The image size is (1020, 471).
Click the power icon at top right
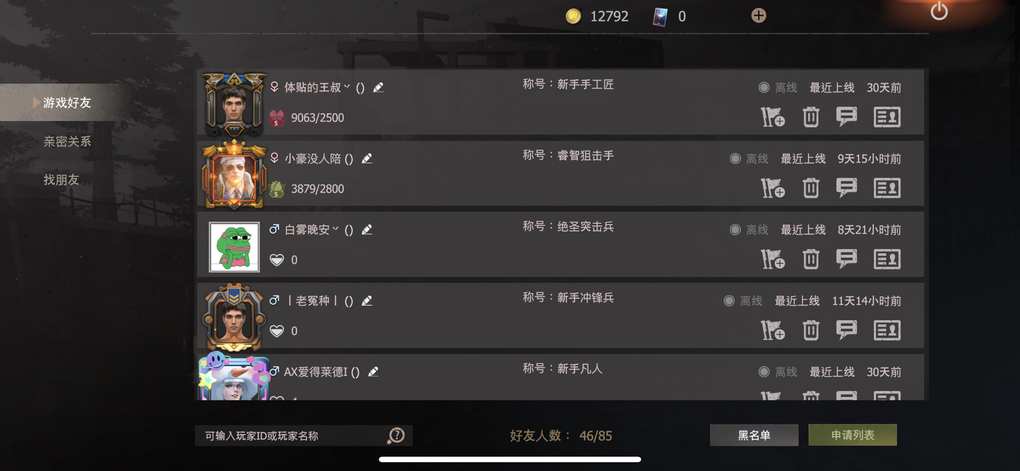(x=939, y=11)
